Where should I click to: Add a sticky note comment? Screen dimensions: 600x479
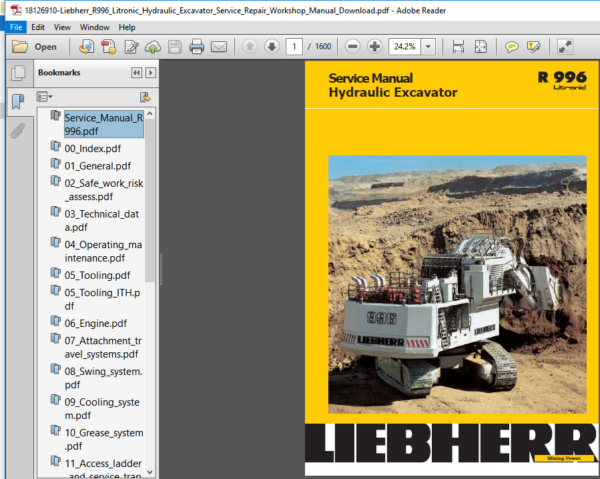[x=512, y=47]
